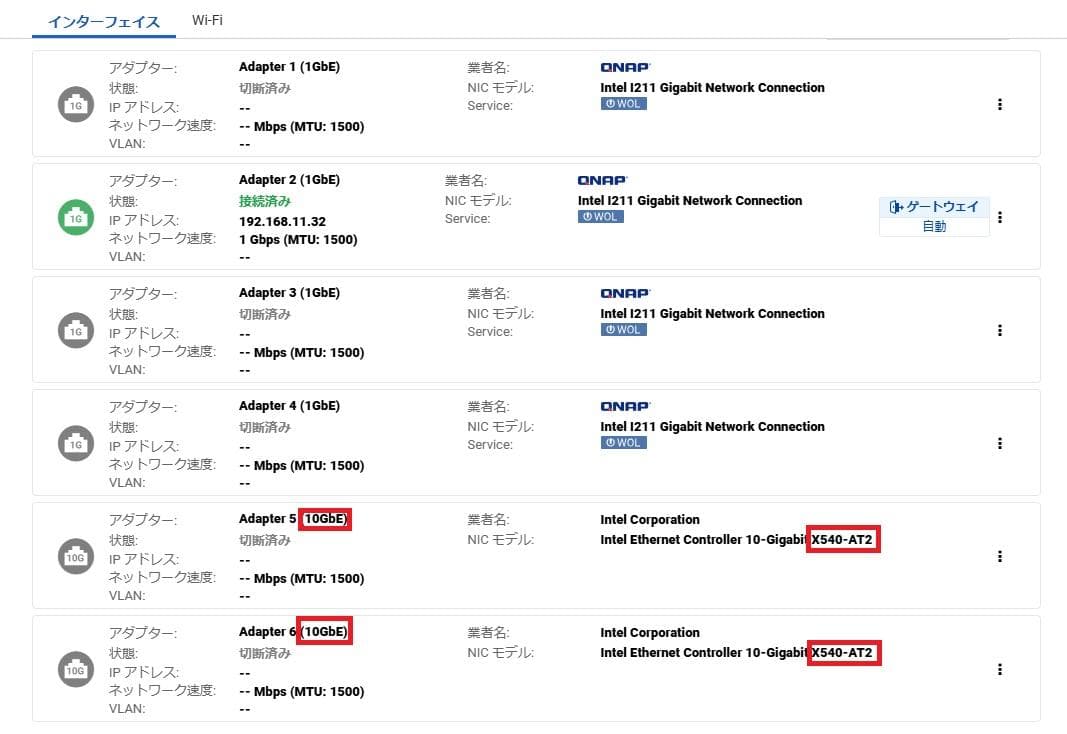Click the WOL badge for Adapter 3
Viewport: 1067px width, 734px height.
tap(623, 330)
